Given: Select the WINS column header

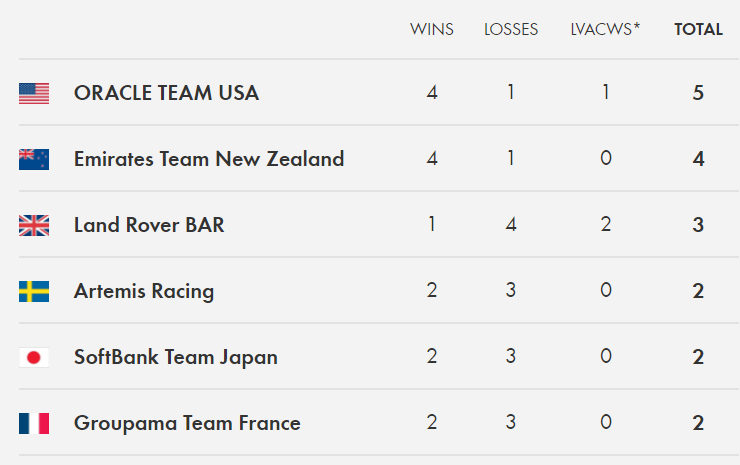Looking at the screenshot, I should click(432, 29).
